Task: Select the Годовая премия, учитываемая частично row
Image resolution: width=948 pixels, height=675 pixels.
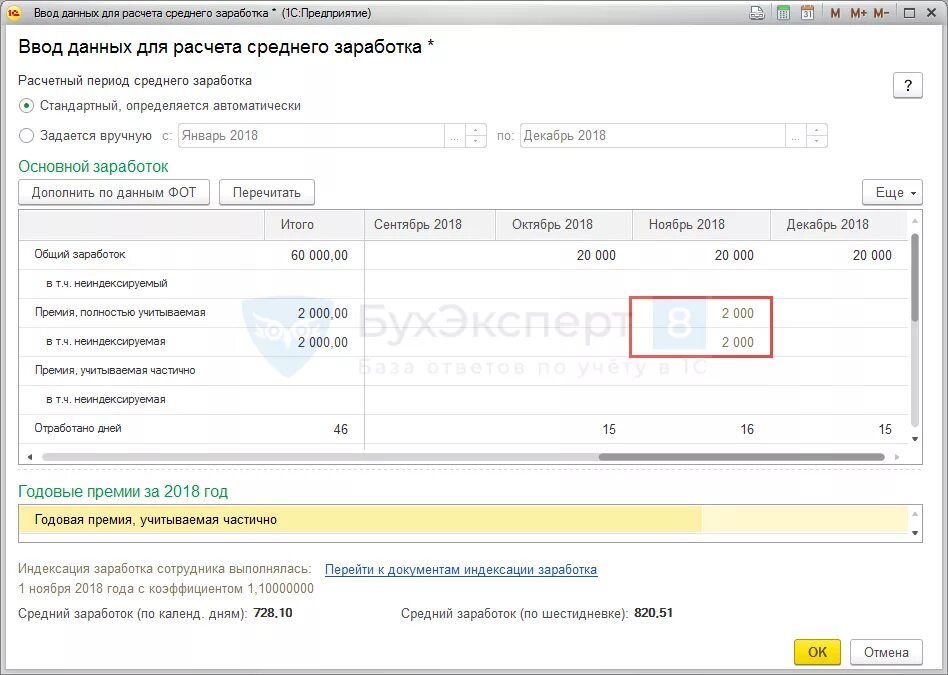Action: point(463,520)
